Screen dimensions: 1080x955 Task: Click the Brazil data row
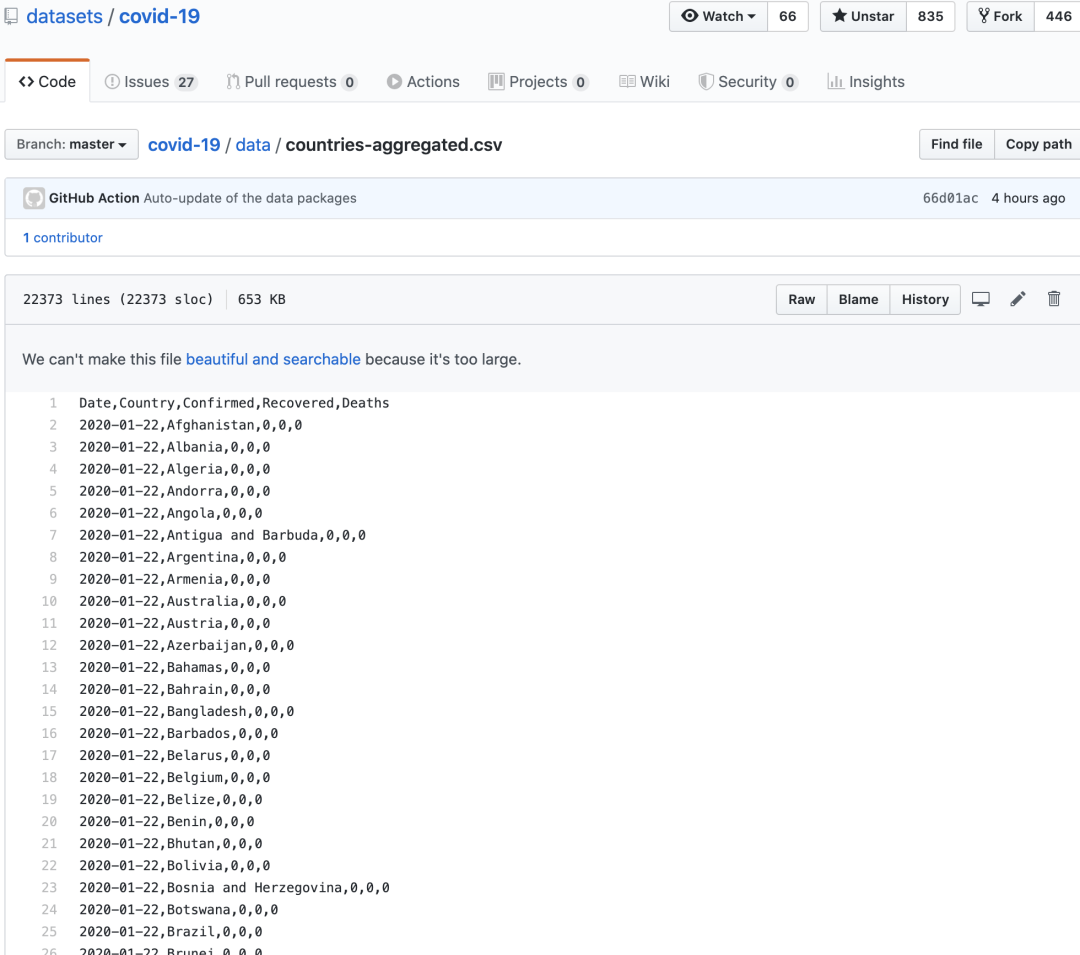171,932
